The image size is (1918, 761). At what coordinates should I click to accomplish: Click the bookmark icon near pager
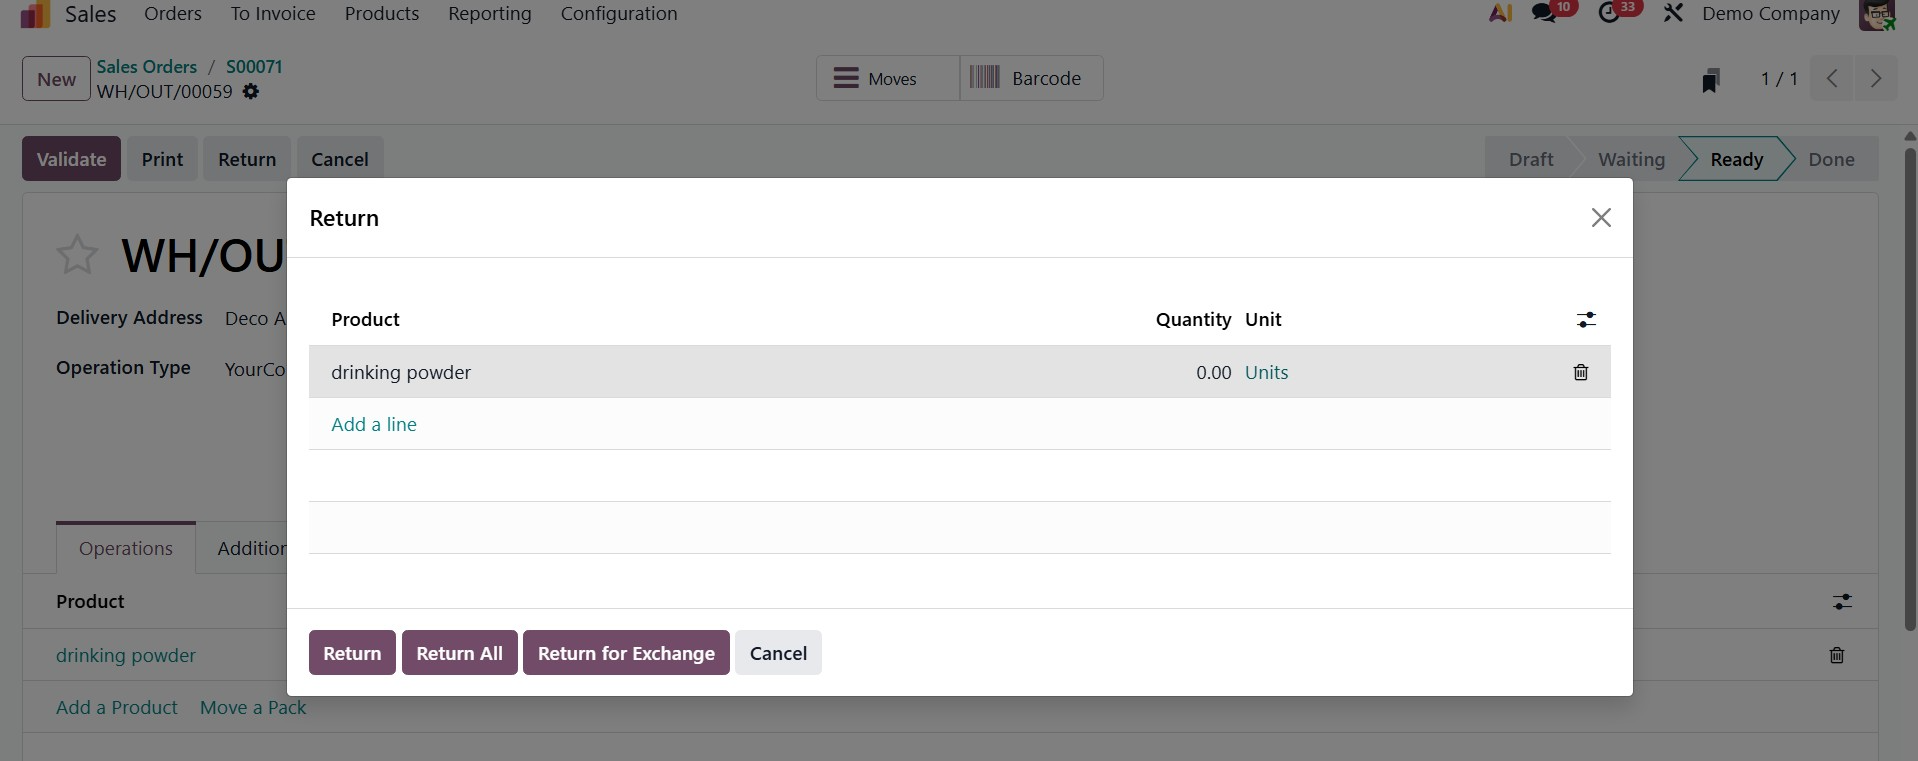[1710, 80]
